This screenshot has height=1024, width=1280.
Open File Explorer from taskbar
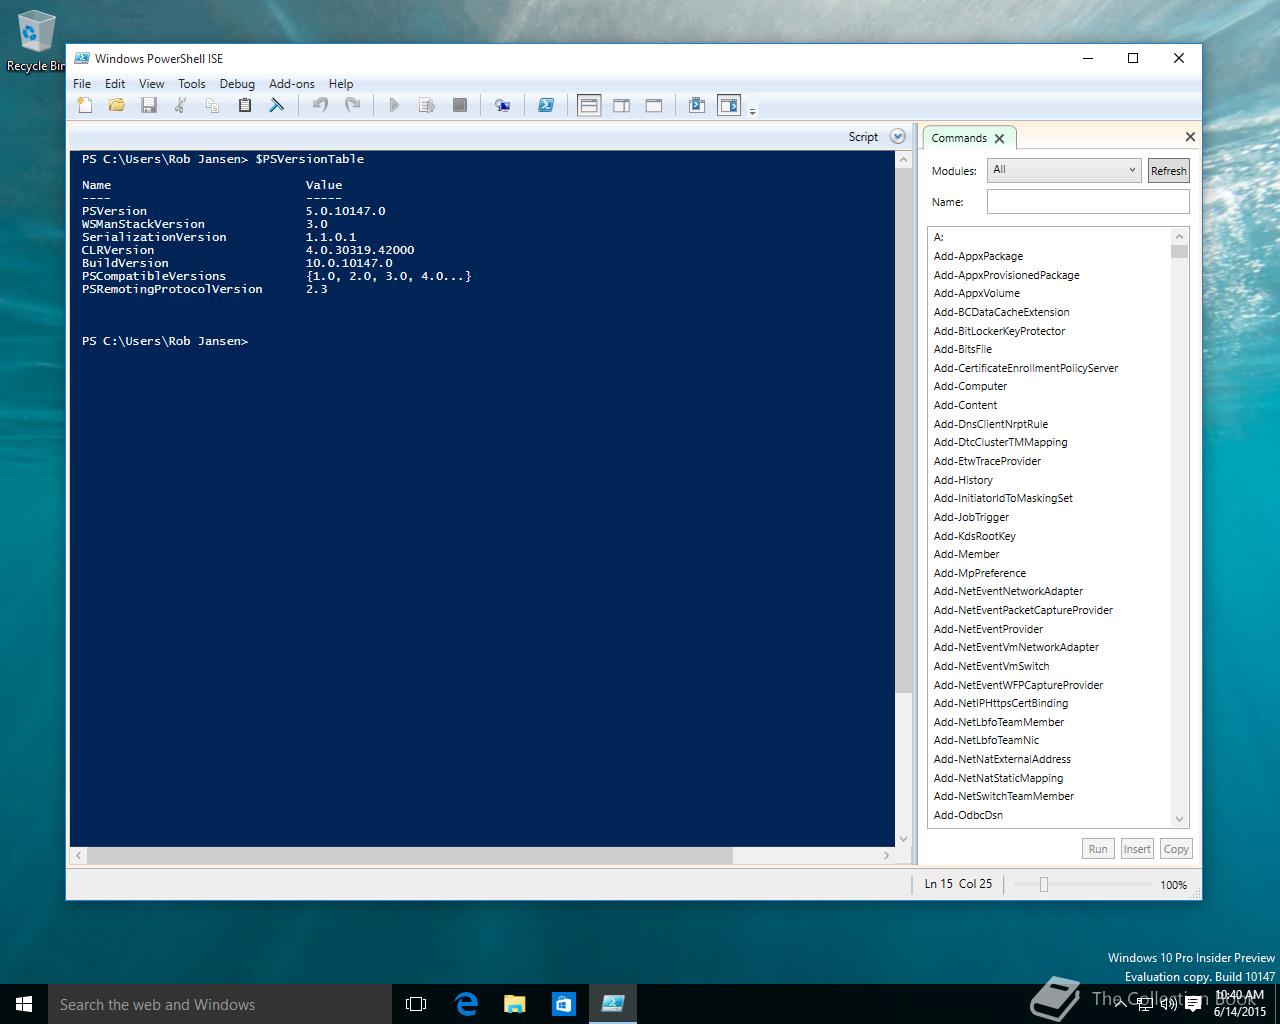(515, 1004)
